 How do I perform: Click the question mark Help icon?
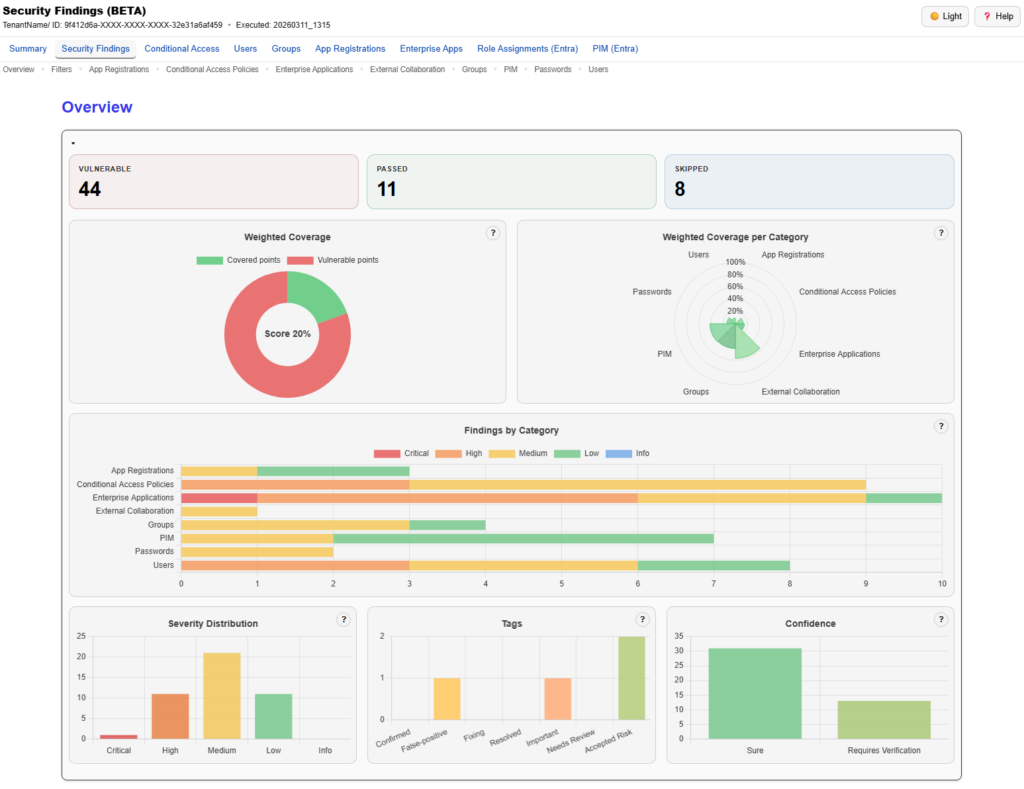click(986, 16)
